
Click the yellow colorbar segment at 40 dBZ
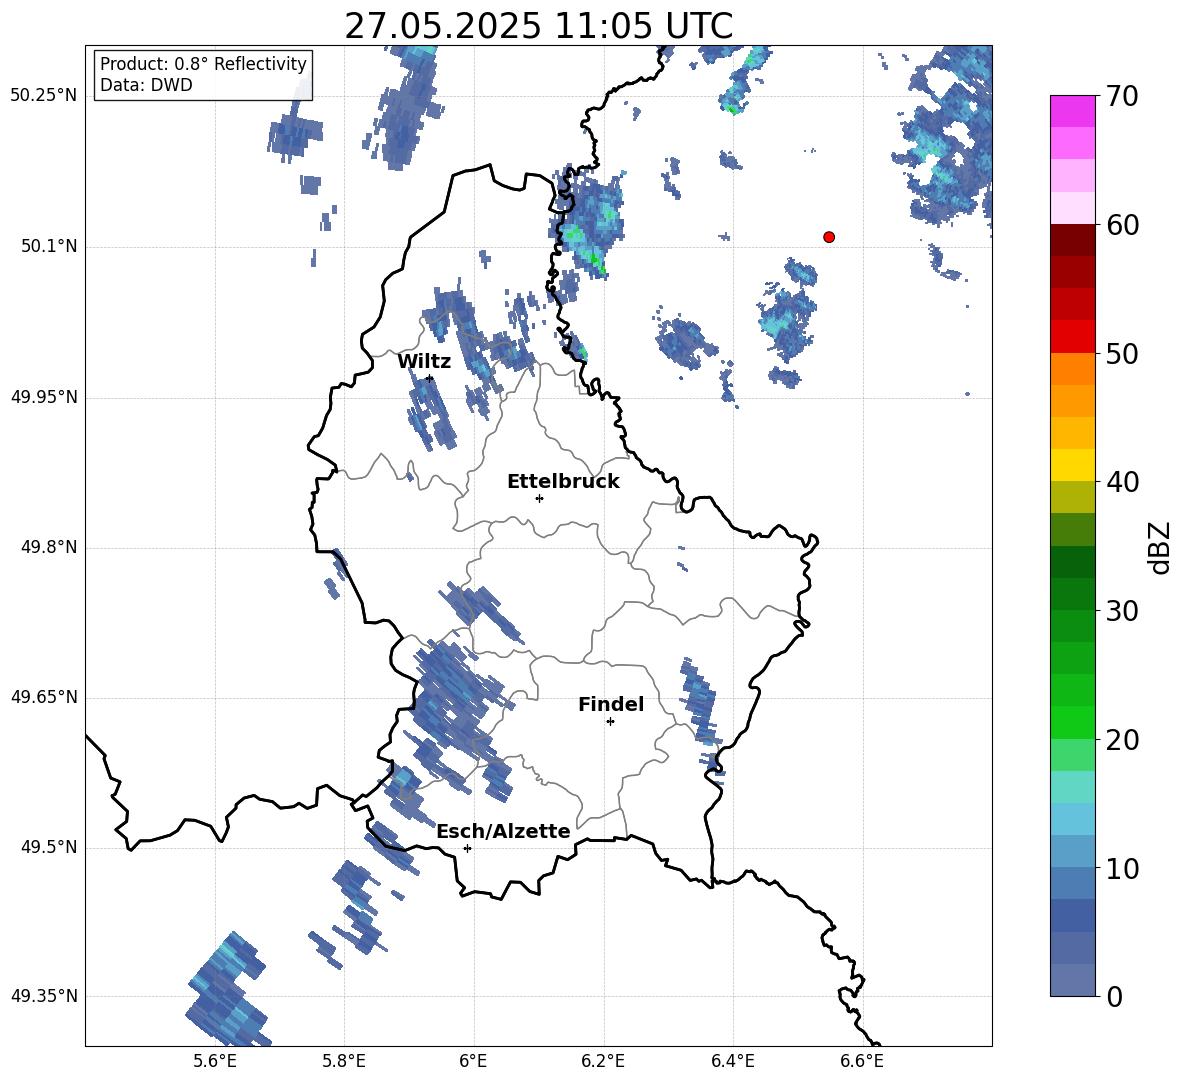tap(1072, 464)
